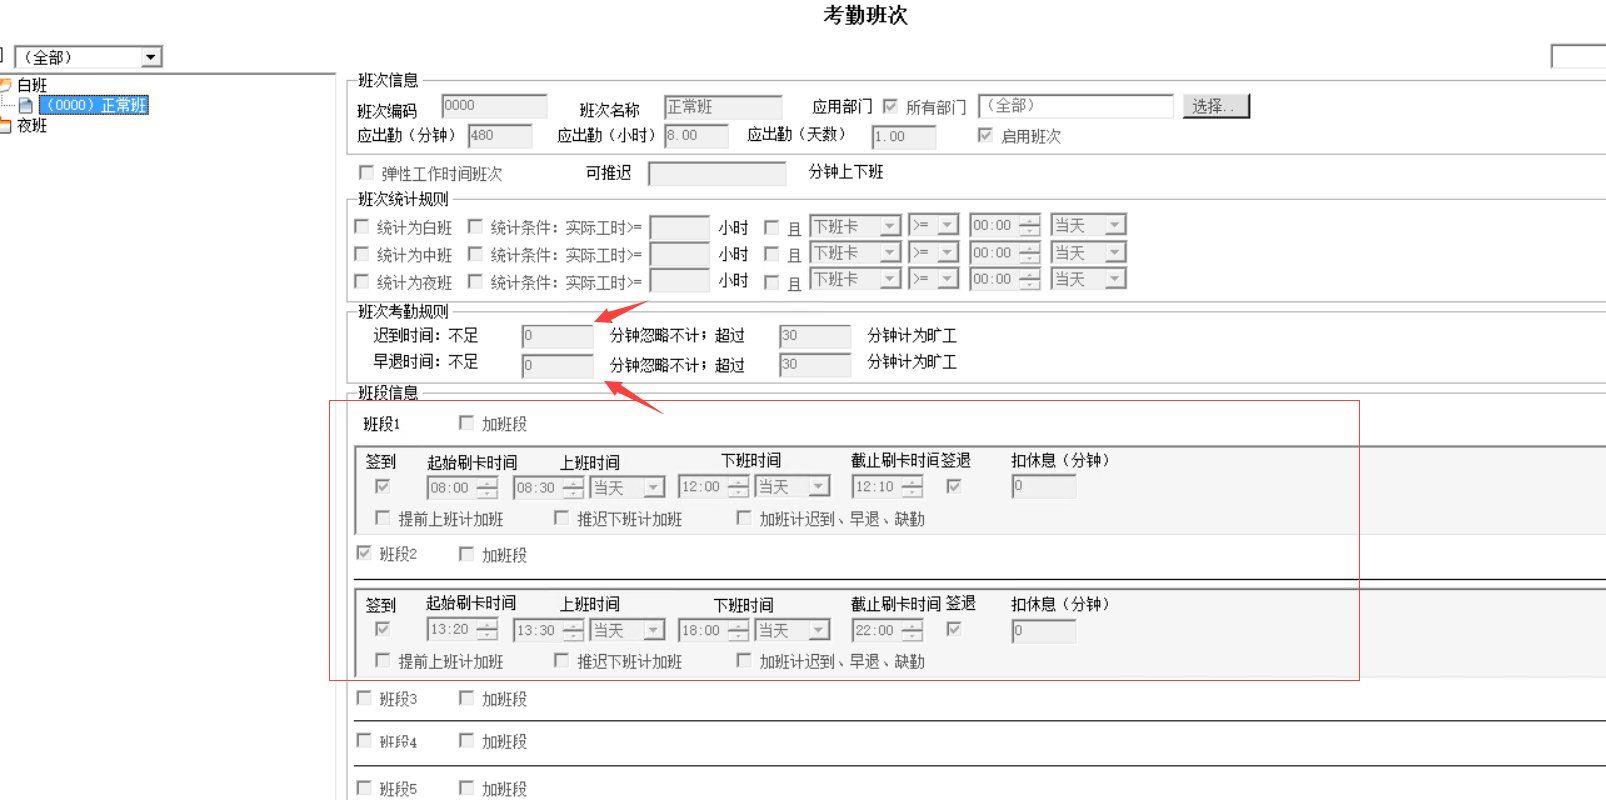Check the 统计为白班 checkbox
This screenshot has width=1606, height=800.
362,227
